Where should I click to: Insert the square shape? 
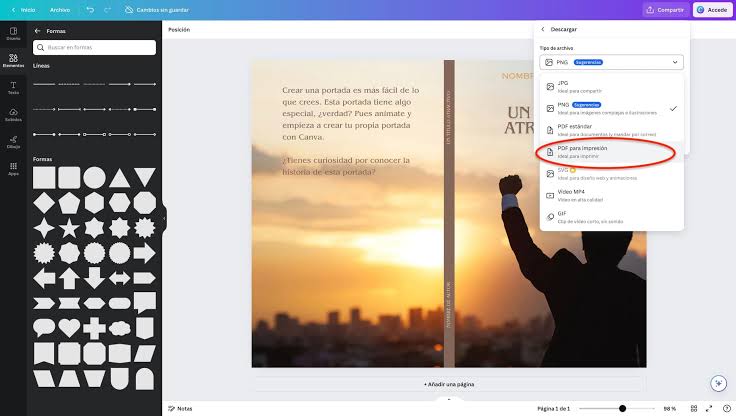click(44, 178)
